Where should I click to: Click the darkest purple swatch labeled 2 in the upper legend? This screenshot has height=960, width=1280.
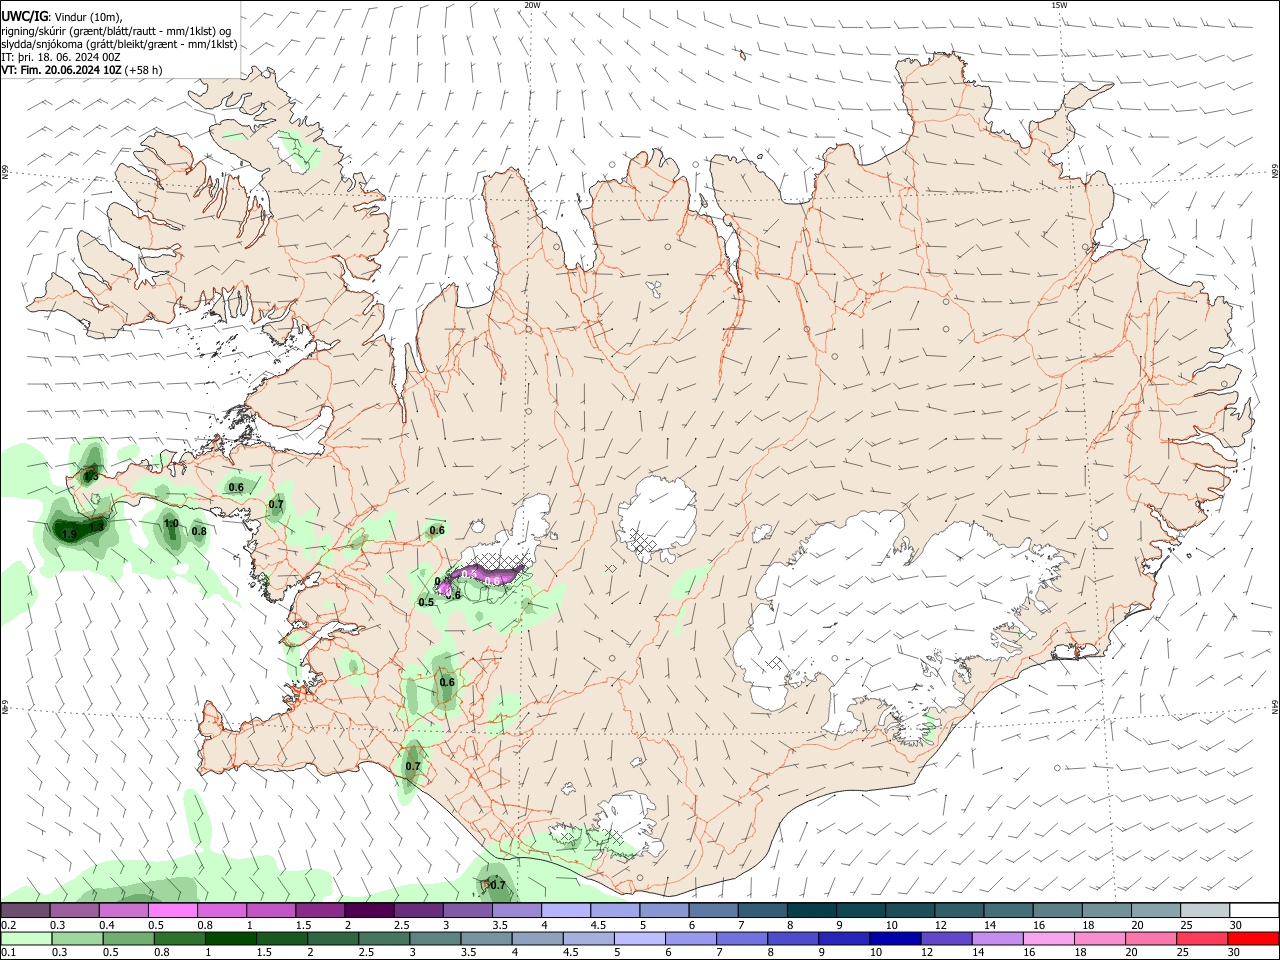pos(368,911)
